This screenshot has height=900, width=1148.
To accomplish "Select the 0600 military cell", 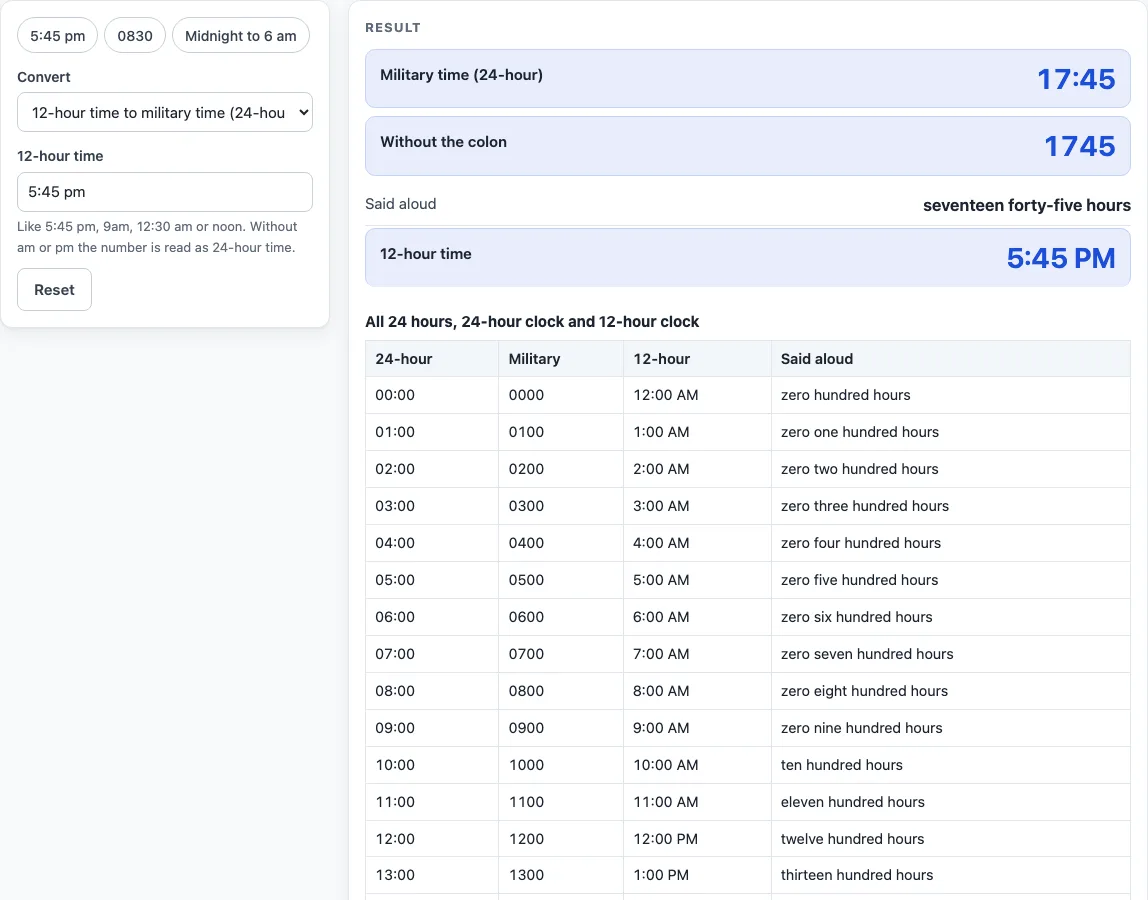I will pos(561,617).
